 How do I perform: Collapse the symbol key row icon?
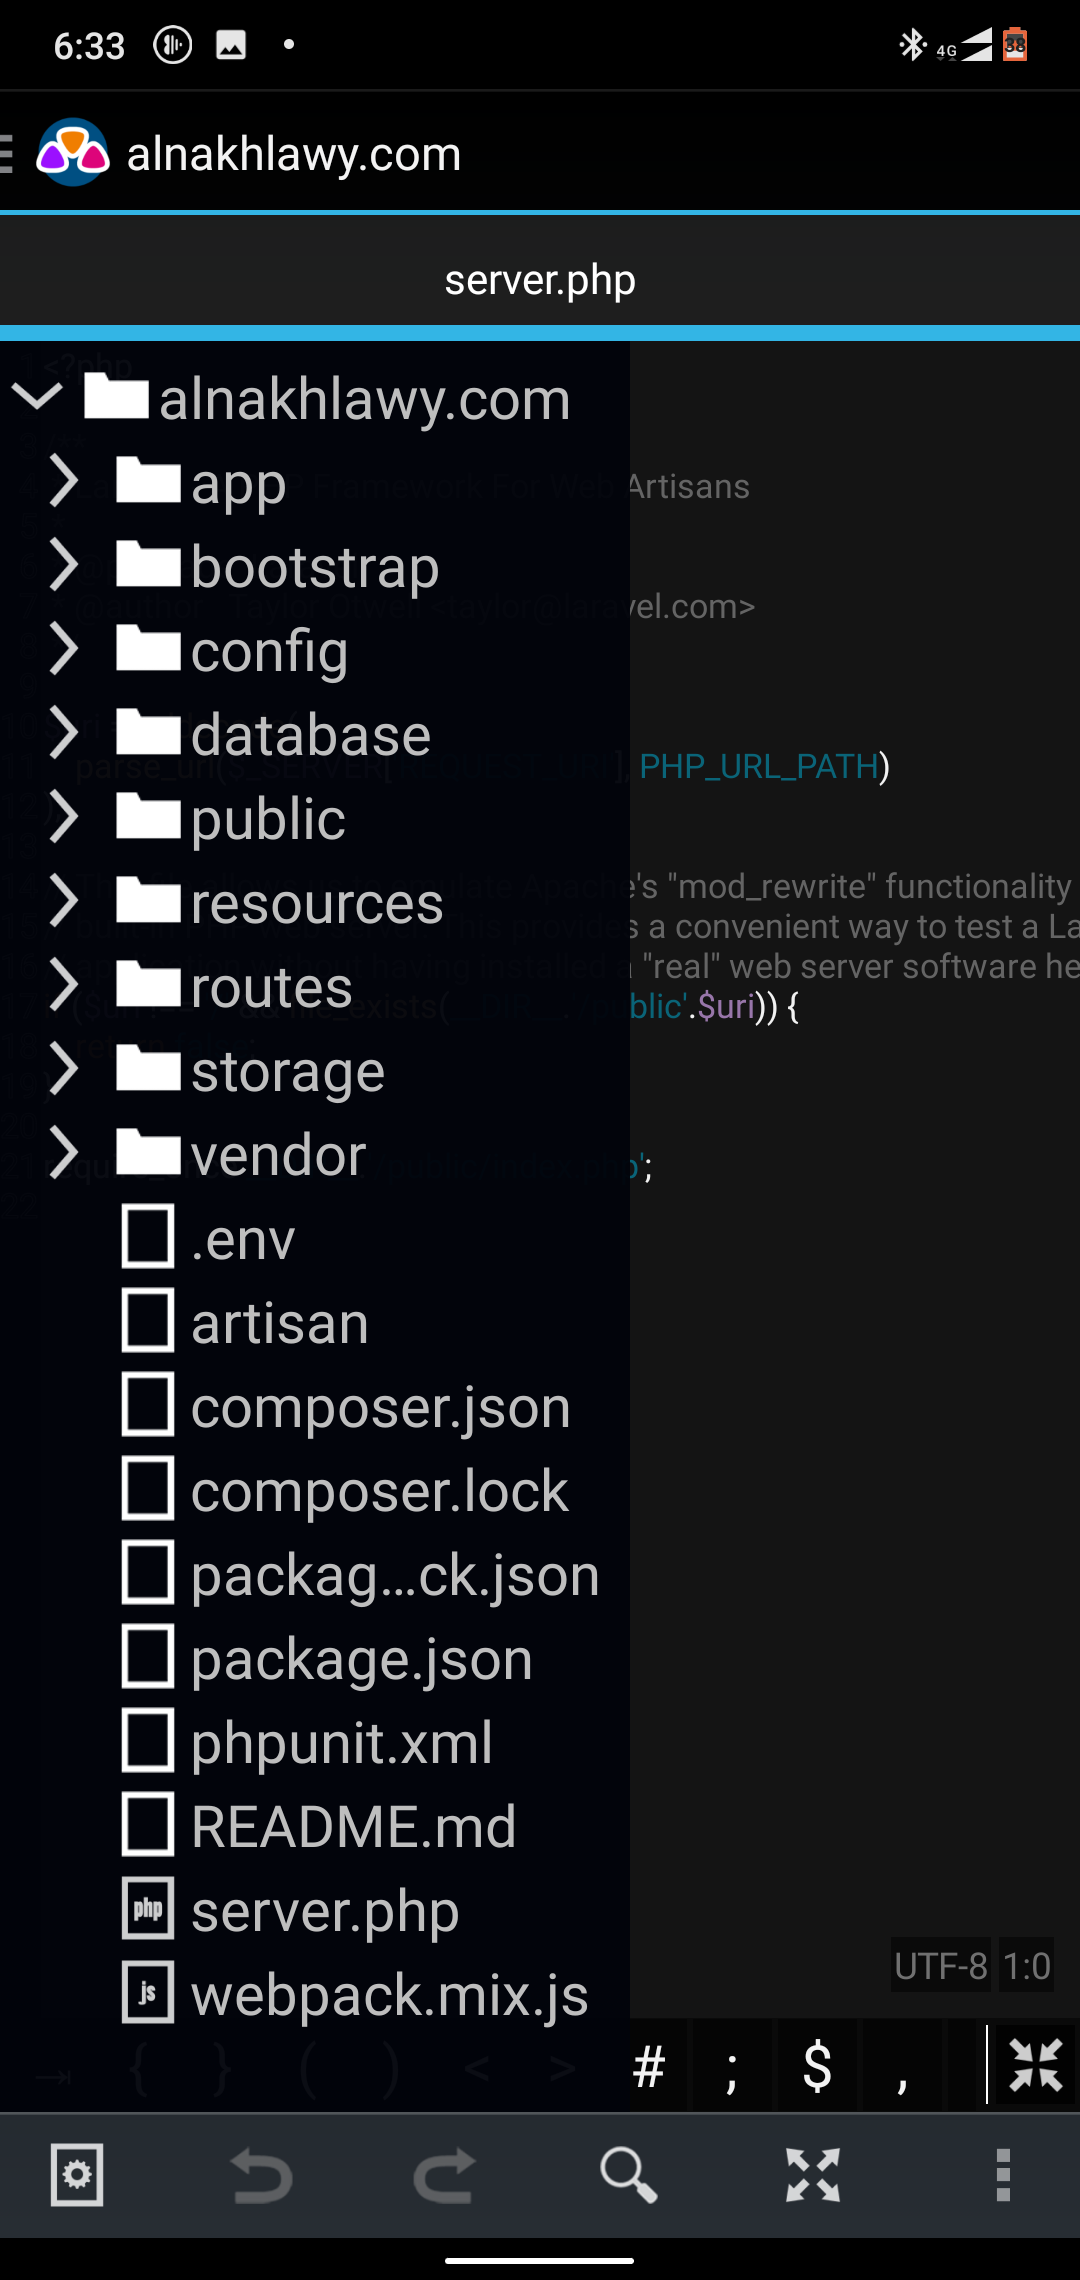(x=1035, y=2066)
